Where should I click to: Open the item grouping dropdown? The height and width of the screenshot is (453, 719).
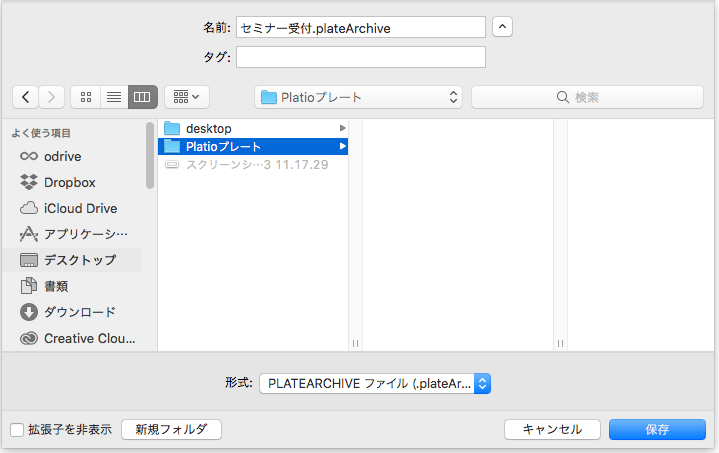coord(186,97)
